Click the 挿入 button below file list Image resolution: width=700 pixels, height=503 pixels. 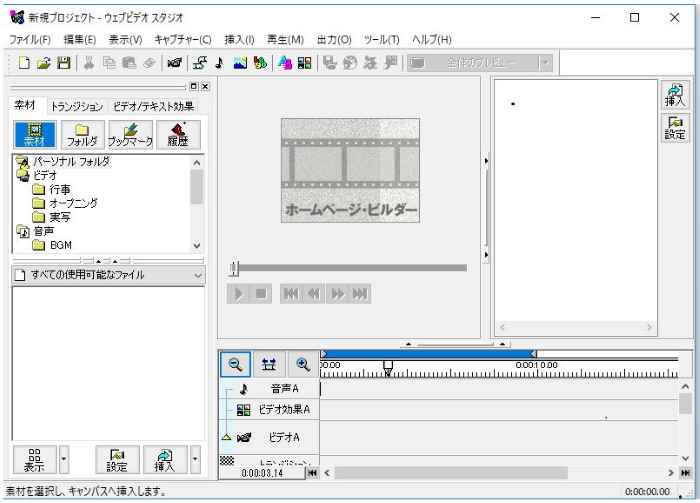(165, 459)
